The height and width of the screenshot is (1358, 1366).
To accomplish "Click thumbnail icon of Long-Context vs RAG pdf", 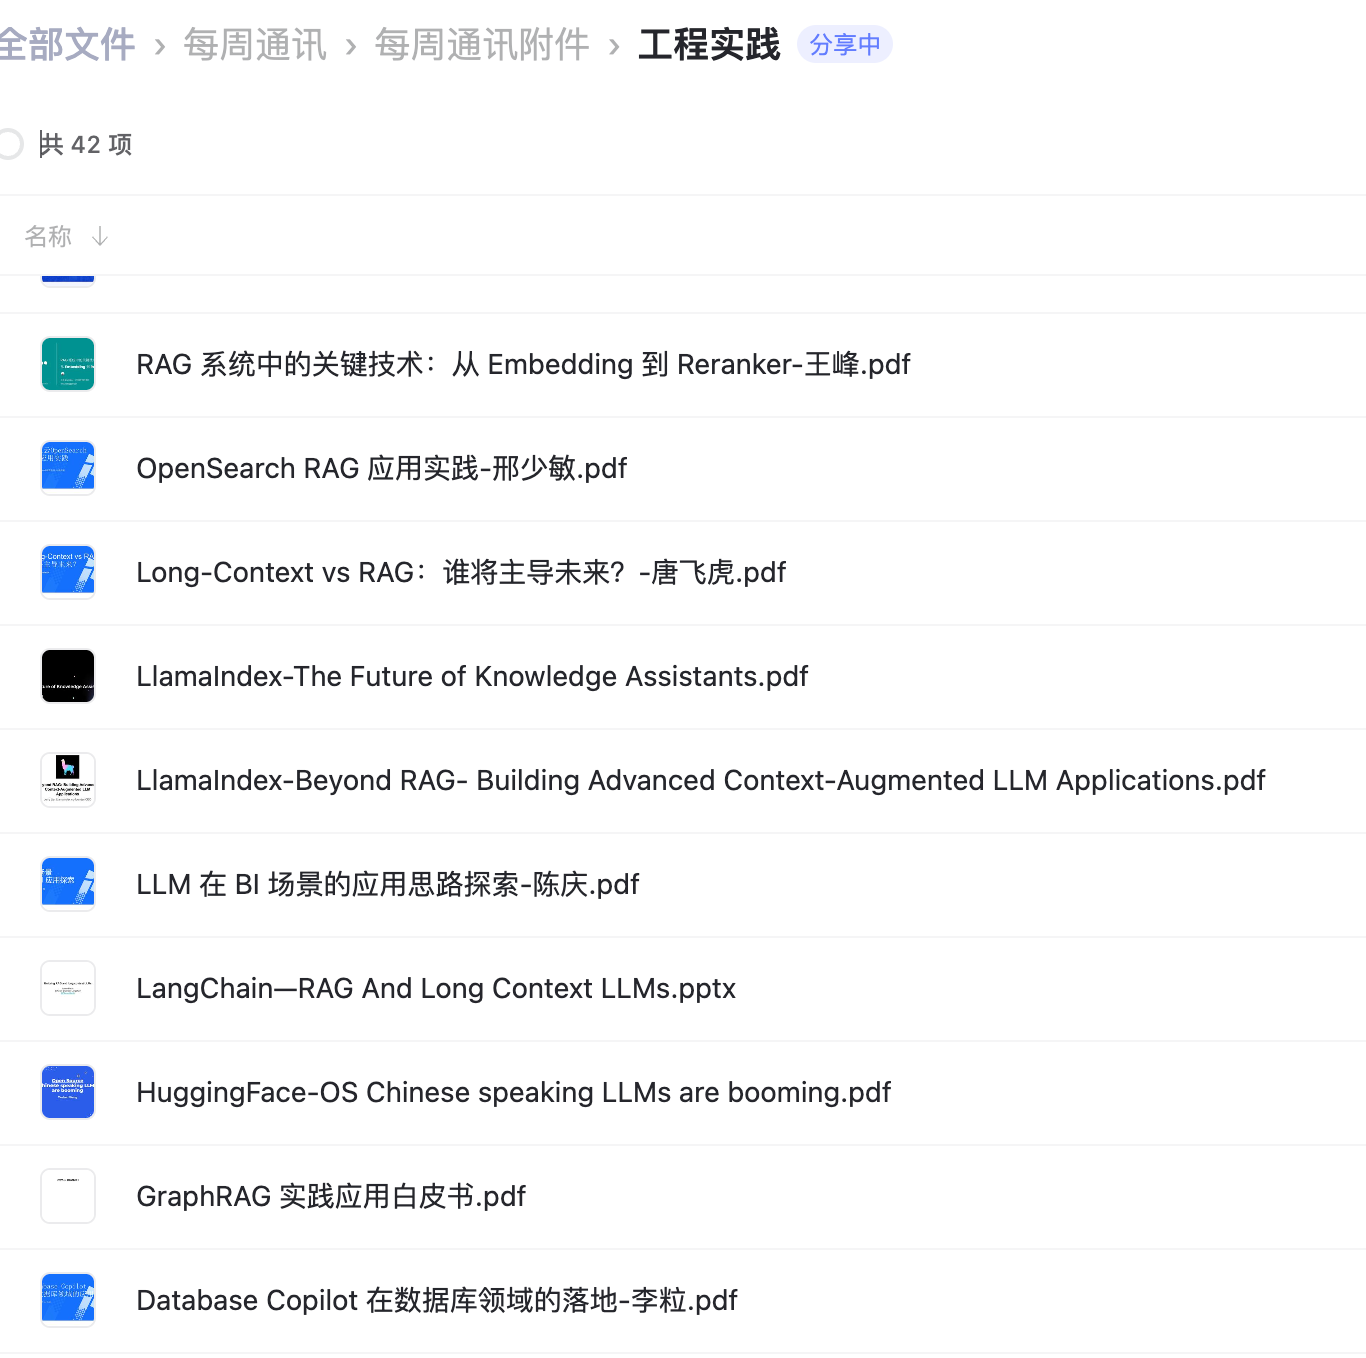I will (68, 572).
